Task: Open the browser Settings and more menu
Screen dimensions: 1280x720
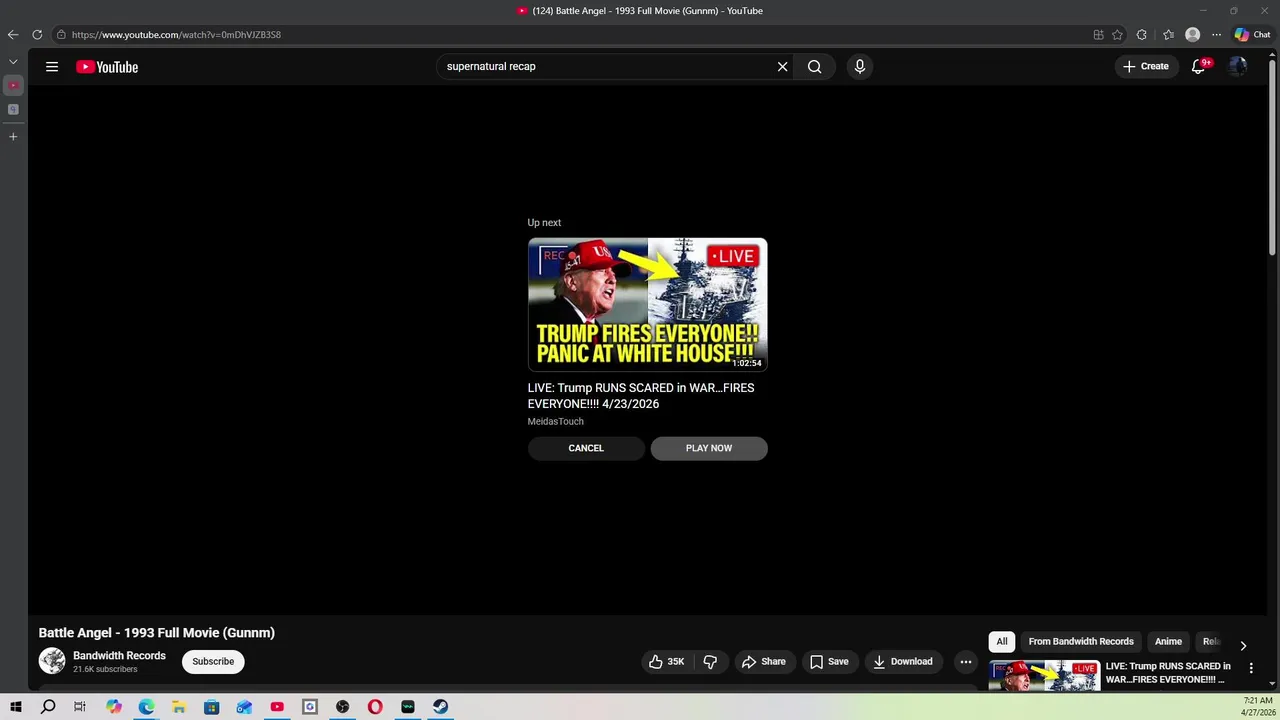Action: pos(1216,35)
